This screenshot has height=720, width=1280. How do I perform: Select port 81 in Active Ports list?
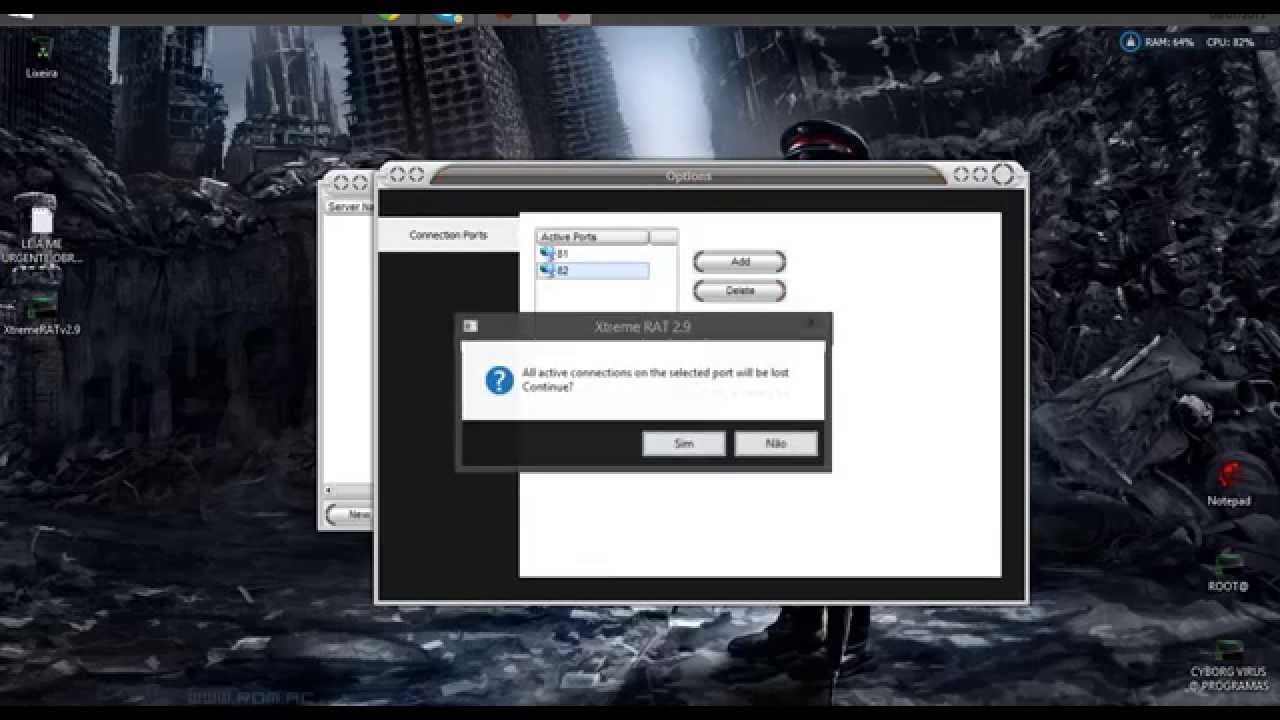coord(593,254)
